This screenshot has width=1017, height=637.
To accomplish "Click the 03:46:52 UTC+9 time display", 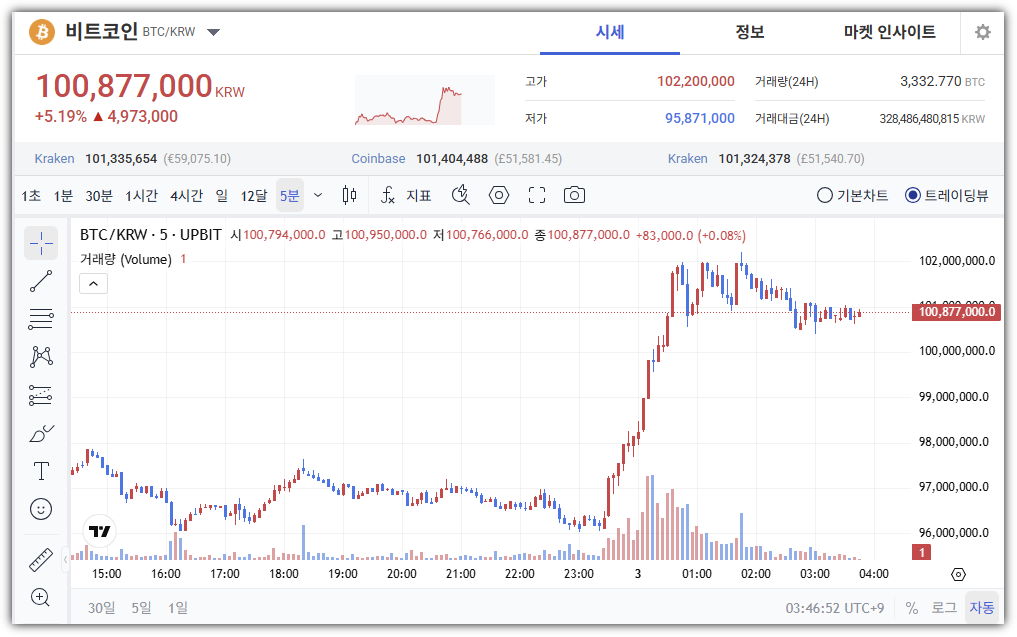I will pos(837,607).
